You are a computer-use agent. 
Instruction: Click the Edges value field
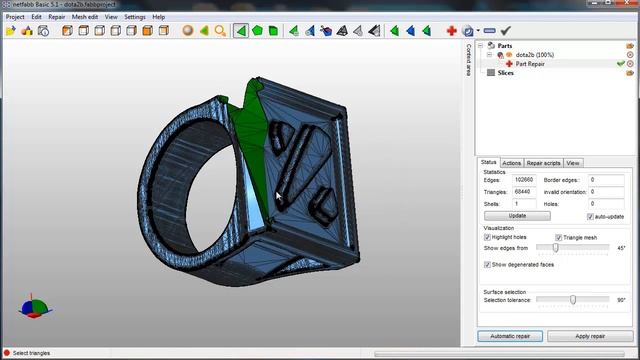point(524,180)
